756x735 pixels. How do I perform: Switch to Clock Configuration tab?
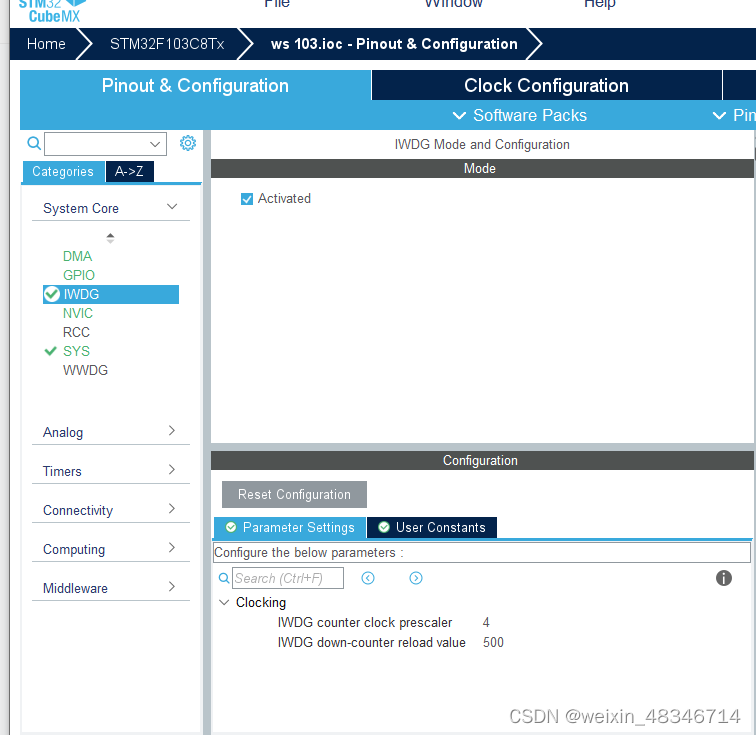[x=546, y=85]
